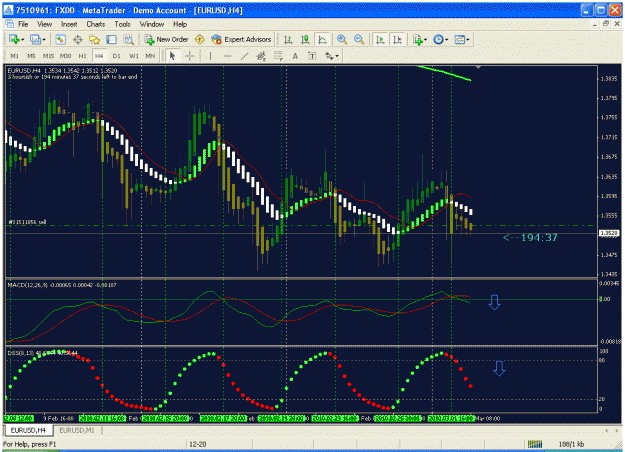
Task: Switch to bar chart display
Action: point(288,39)
